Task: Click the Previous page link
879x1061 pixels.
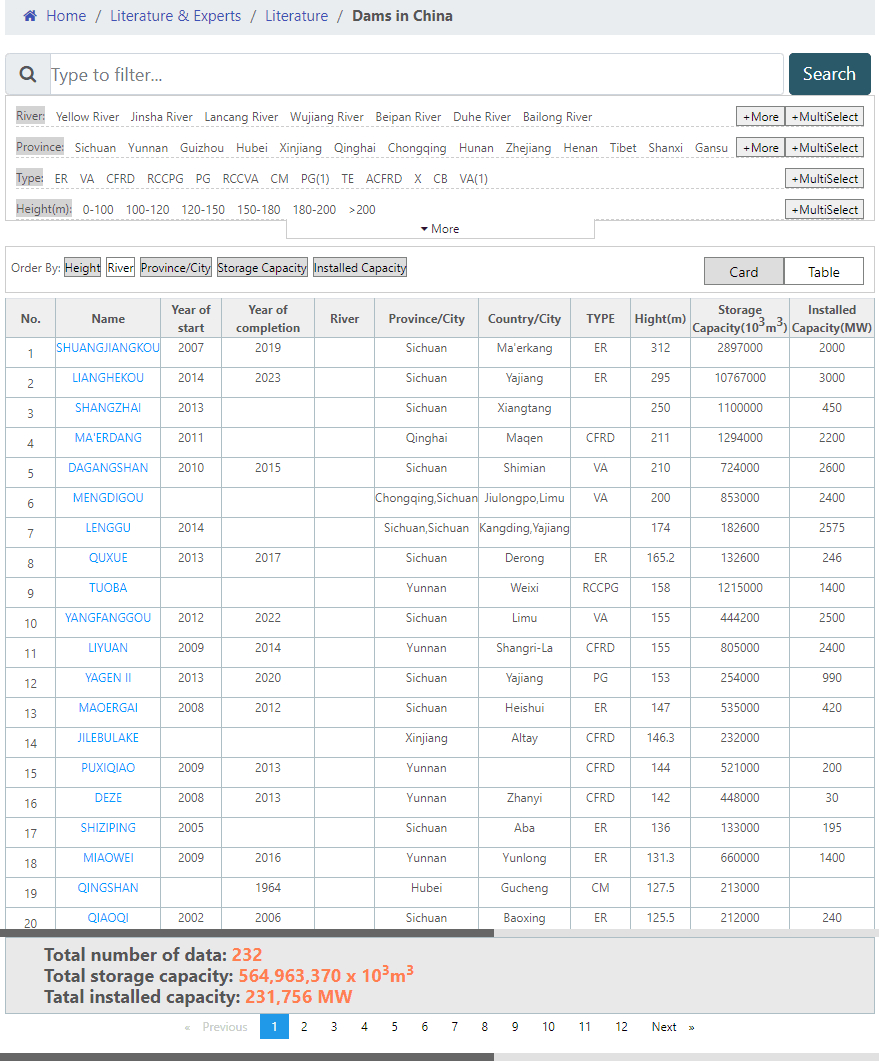Action: (x=217, y=1026)
